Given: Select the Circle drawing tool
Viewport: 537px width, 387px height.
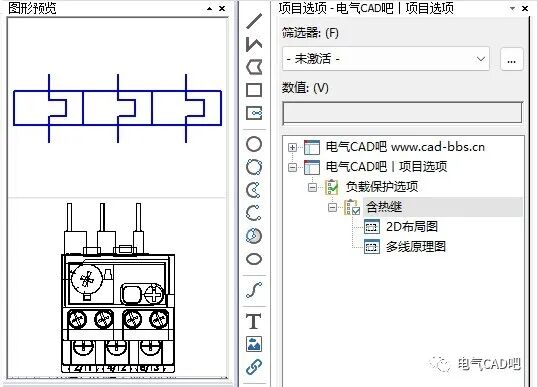Looking at the screenshot, I should (x=254, y=144).
